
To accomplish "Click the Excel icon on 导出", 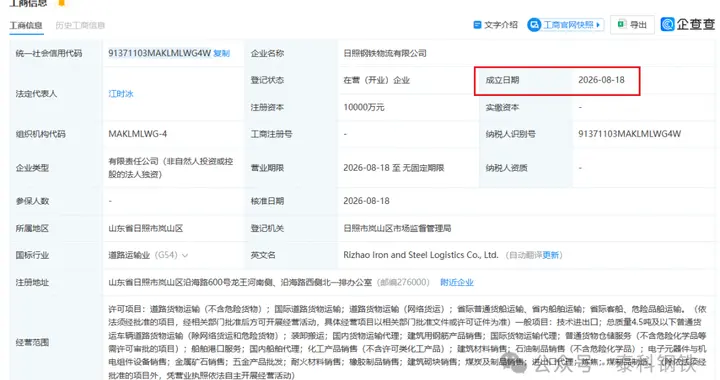I will (x=622, y=24).
